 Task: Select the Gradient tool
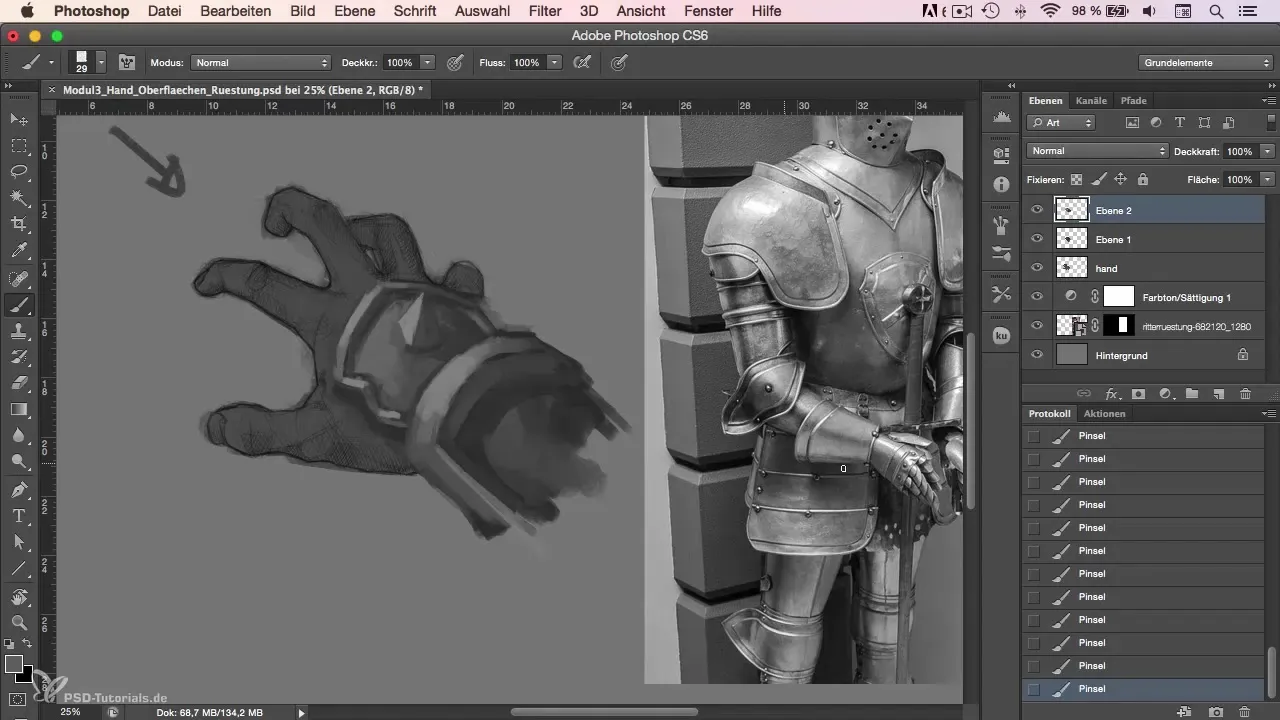(18, 409)
